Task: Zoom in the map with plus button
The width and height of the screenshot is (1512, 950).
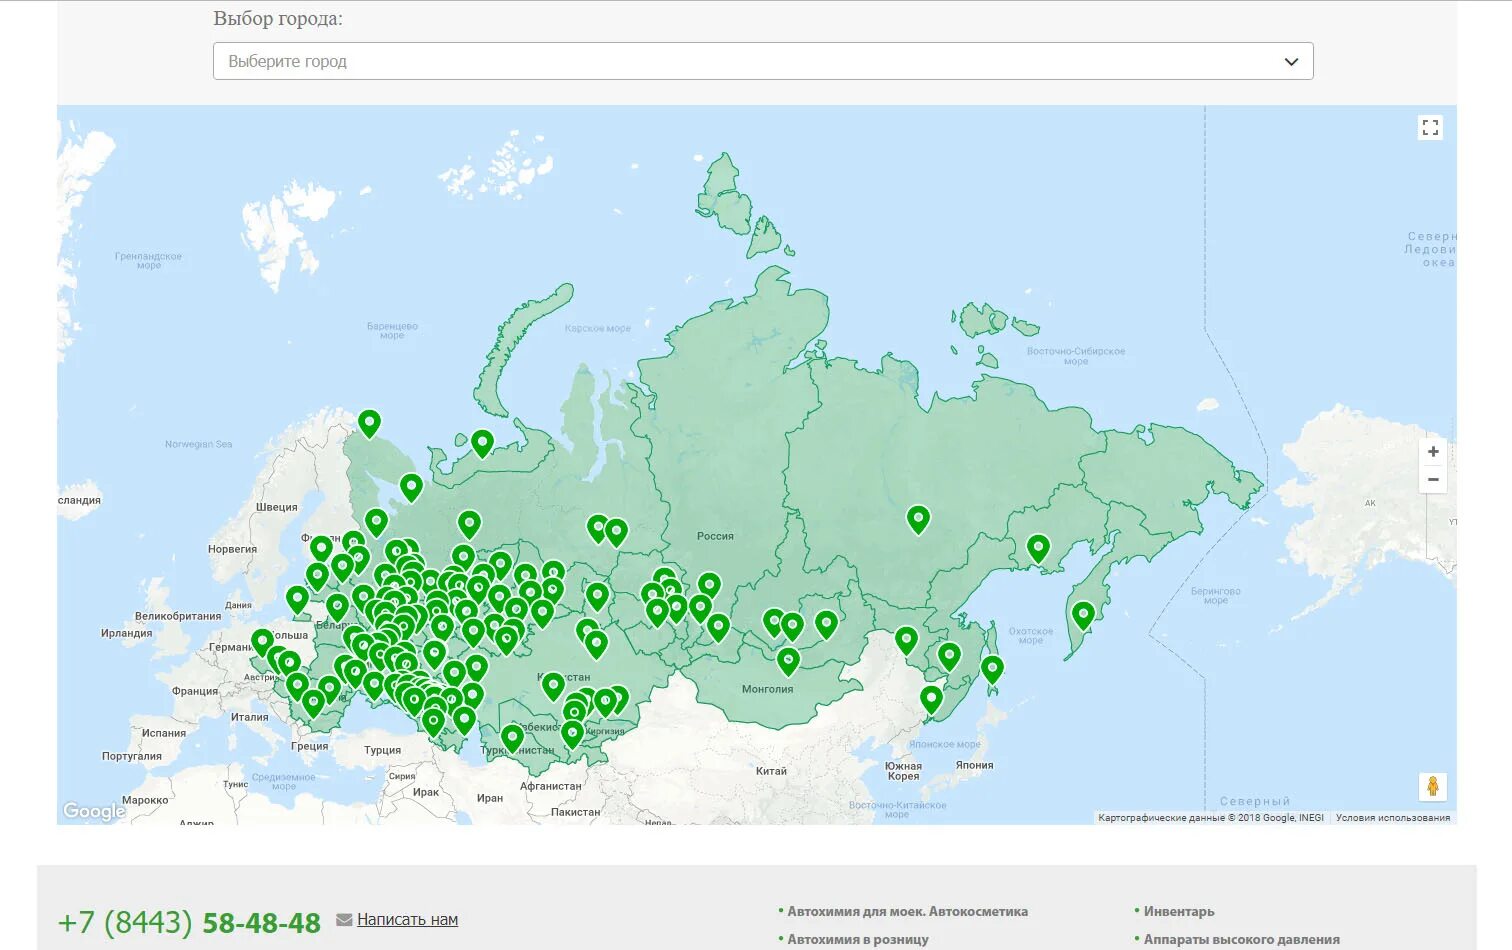Action: click(x=1433, y=452)
